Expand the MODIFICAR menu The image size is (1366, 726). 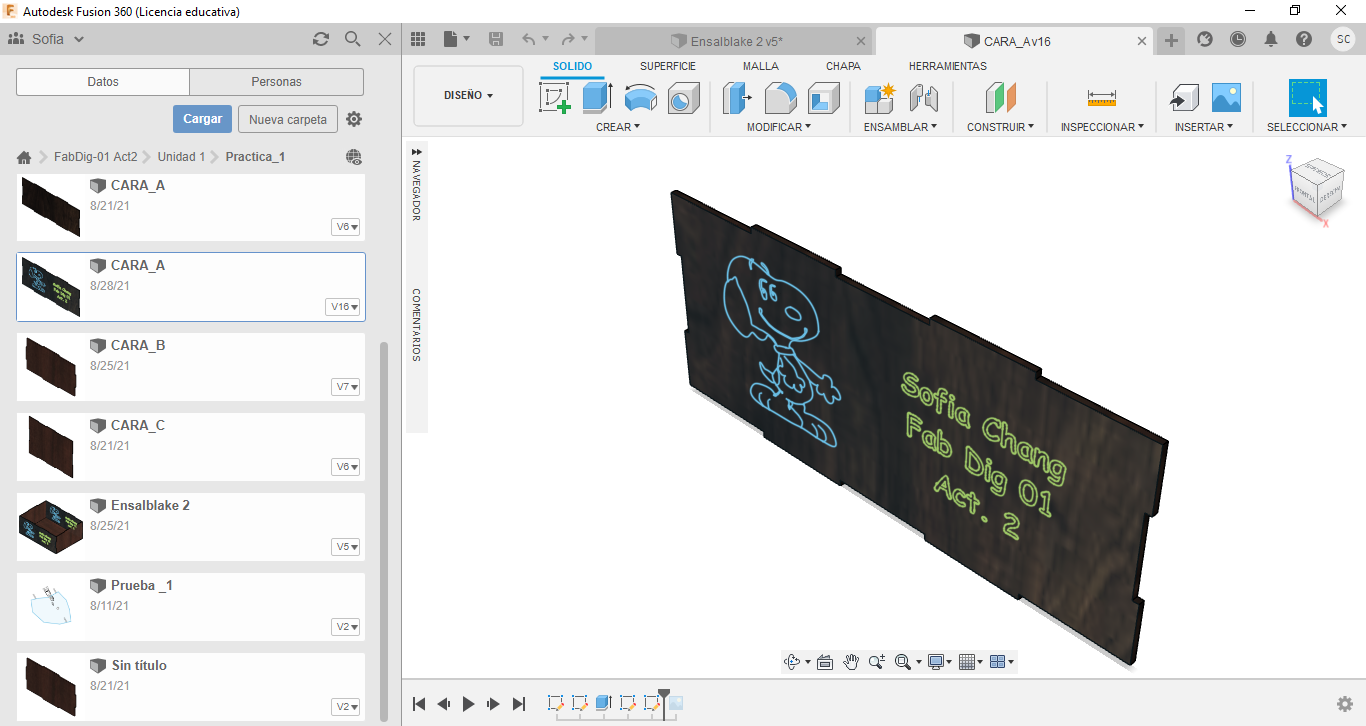point(779,127)
